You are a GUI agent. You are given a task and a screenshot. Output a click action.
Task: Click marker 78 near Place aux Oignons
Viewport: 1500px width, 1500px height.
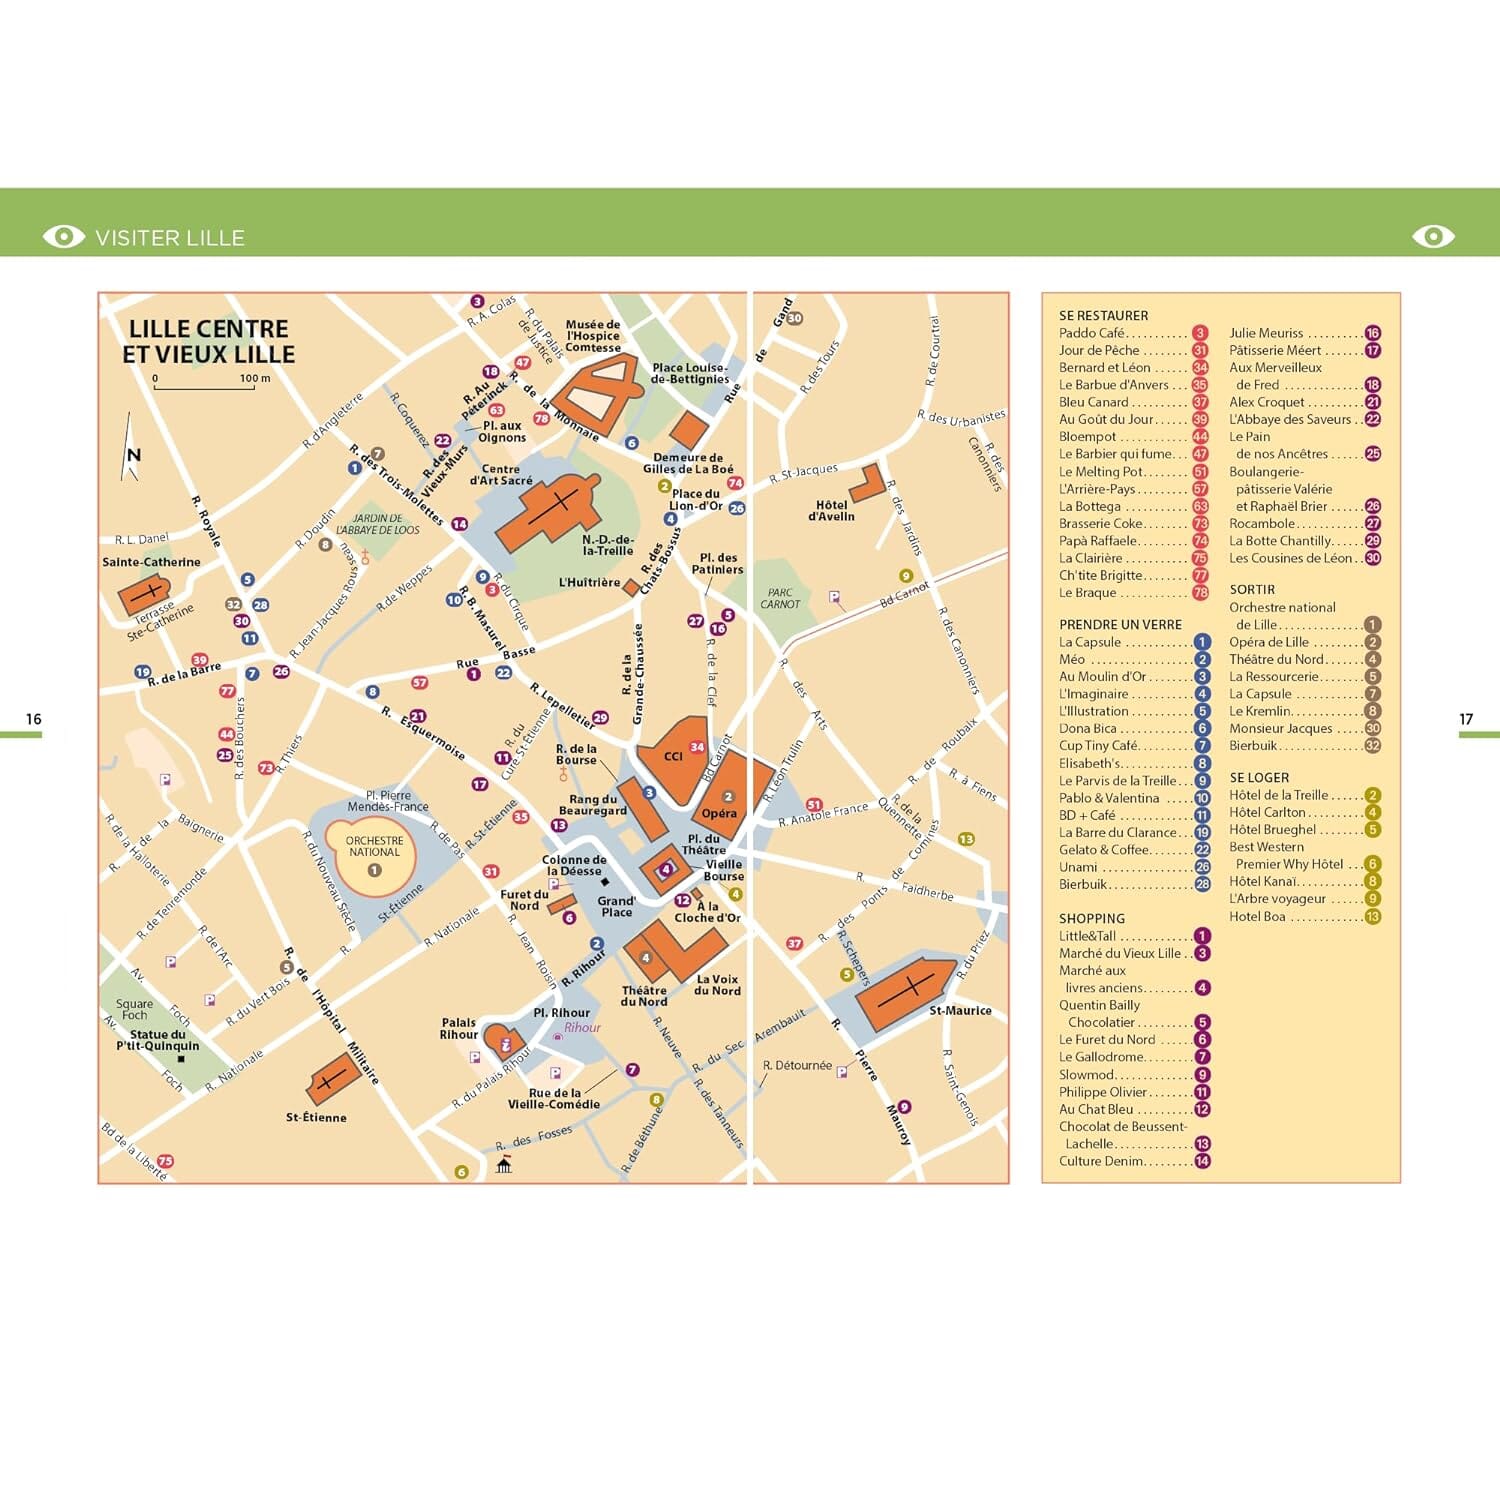[x=542, y=418]
